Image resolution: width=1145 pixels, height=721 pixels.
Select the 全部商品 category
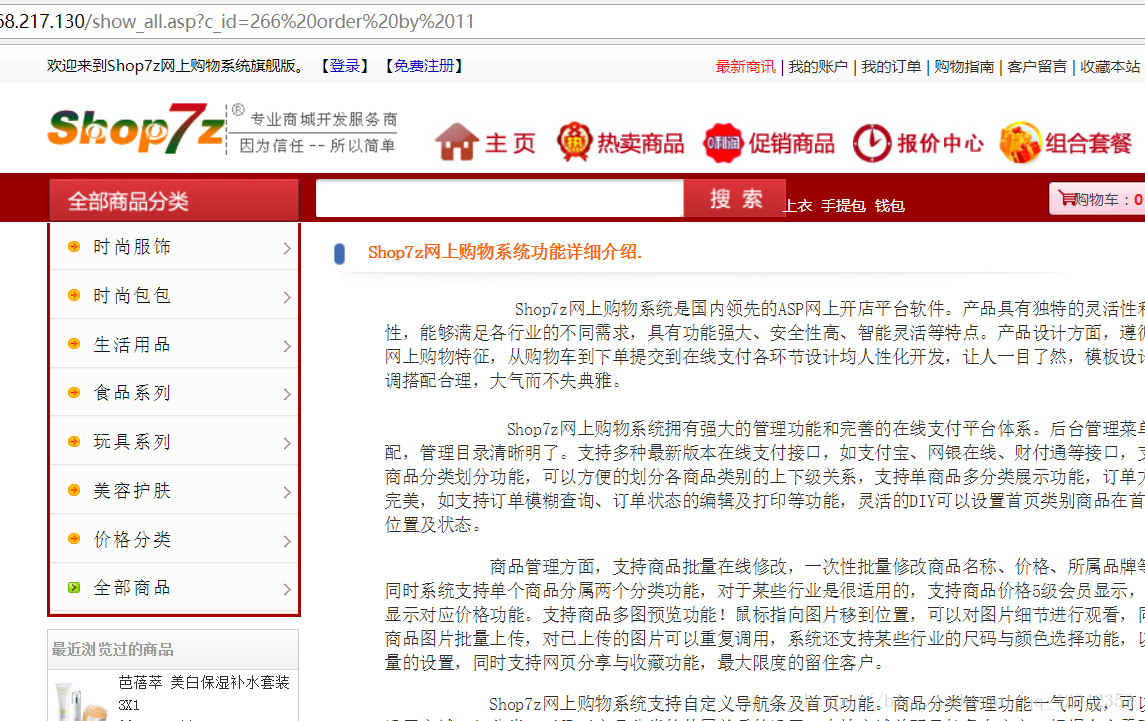pos(132,587)
